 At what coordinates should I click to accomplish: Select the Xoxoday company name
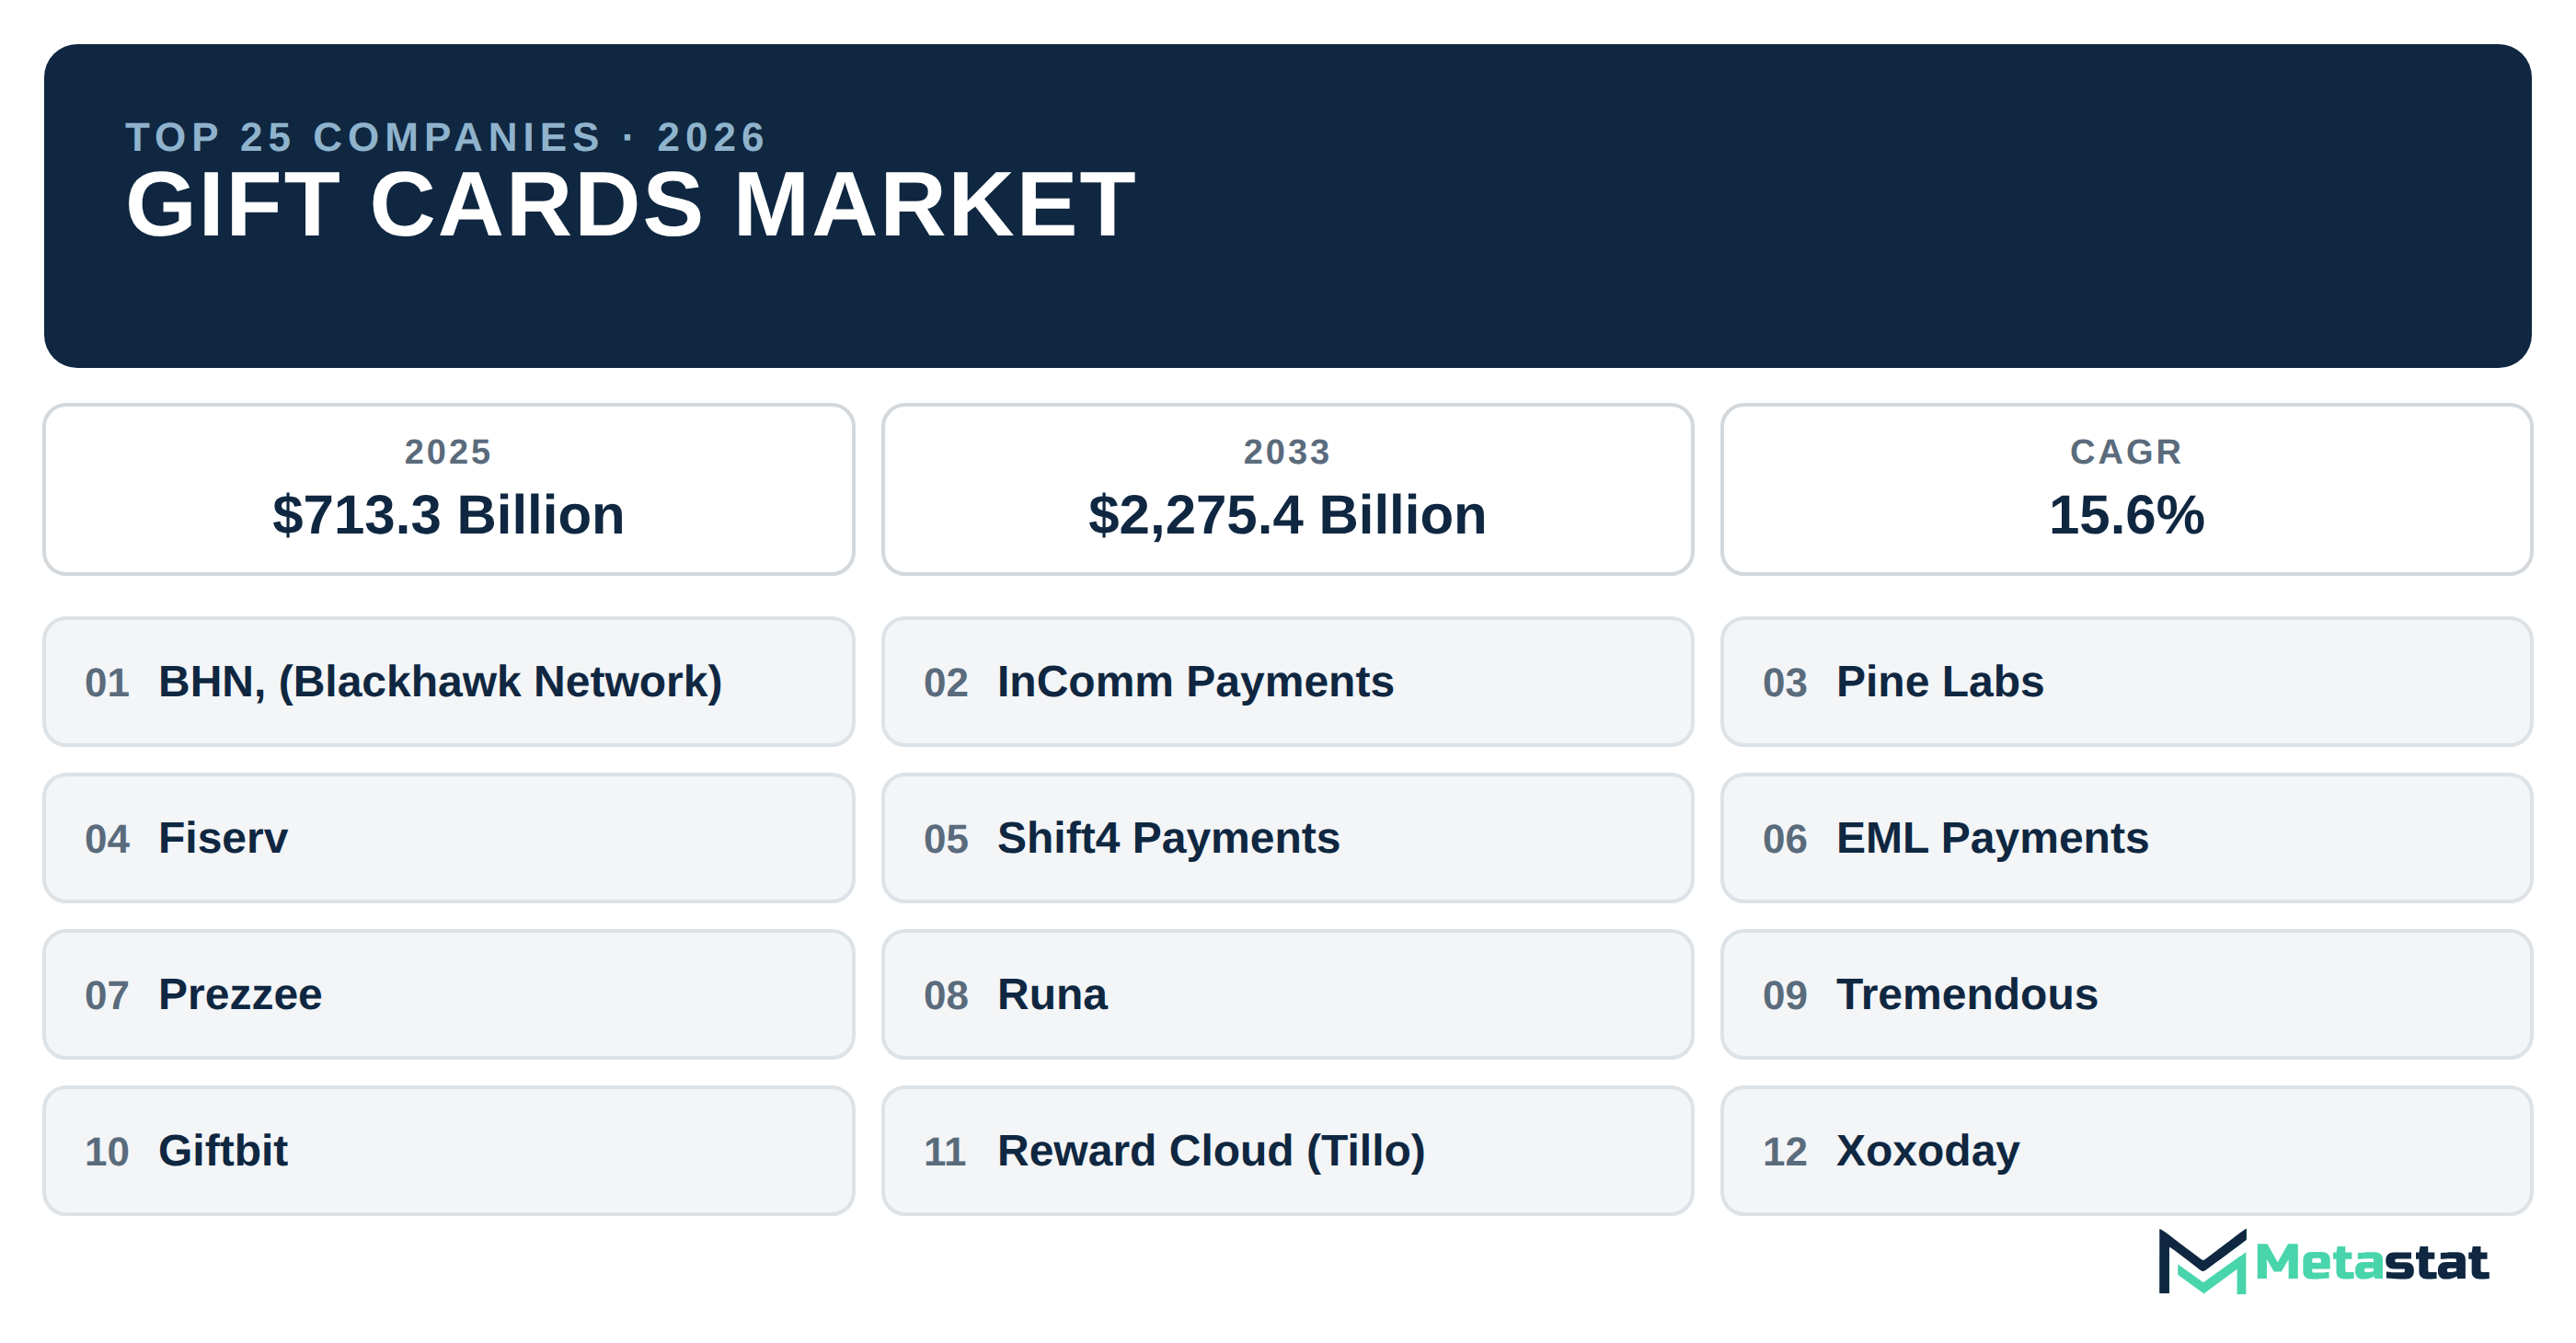point(1928,1151)
